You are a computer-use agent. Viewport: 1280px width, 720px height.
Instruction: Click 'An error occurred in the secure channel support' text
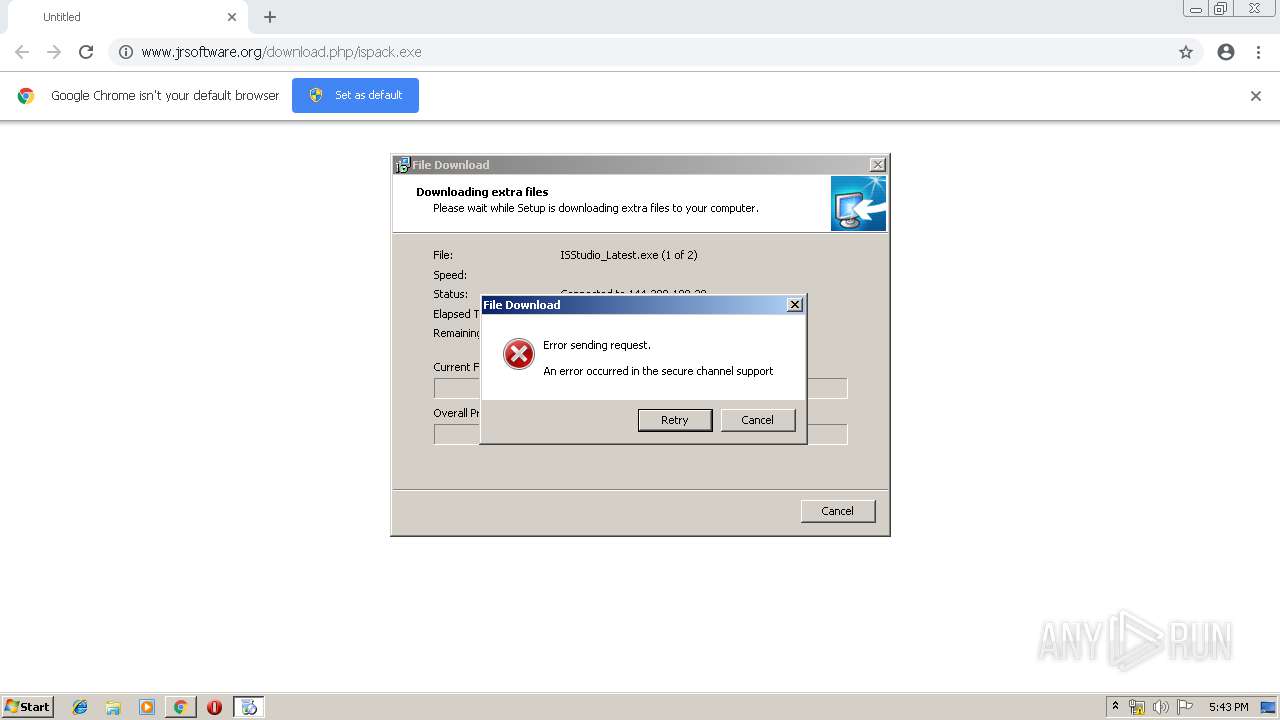(x=658, y=371)
